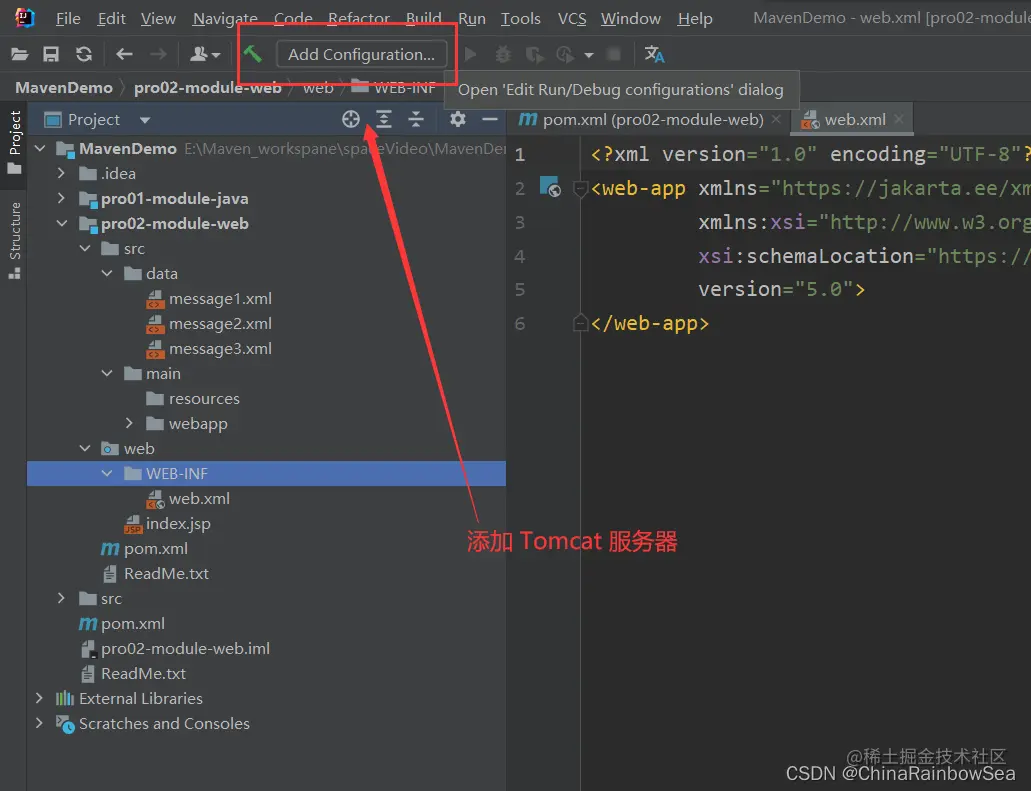Collapse the MavenDemo root node
This screenshot has height=791, width=1031.
[40, 149]
